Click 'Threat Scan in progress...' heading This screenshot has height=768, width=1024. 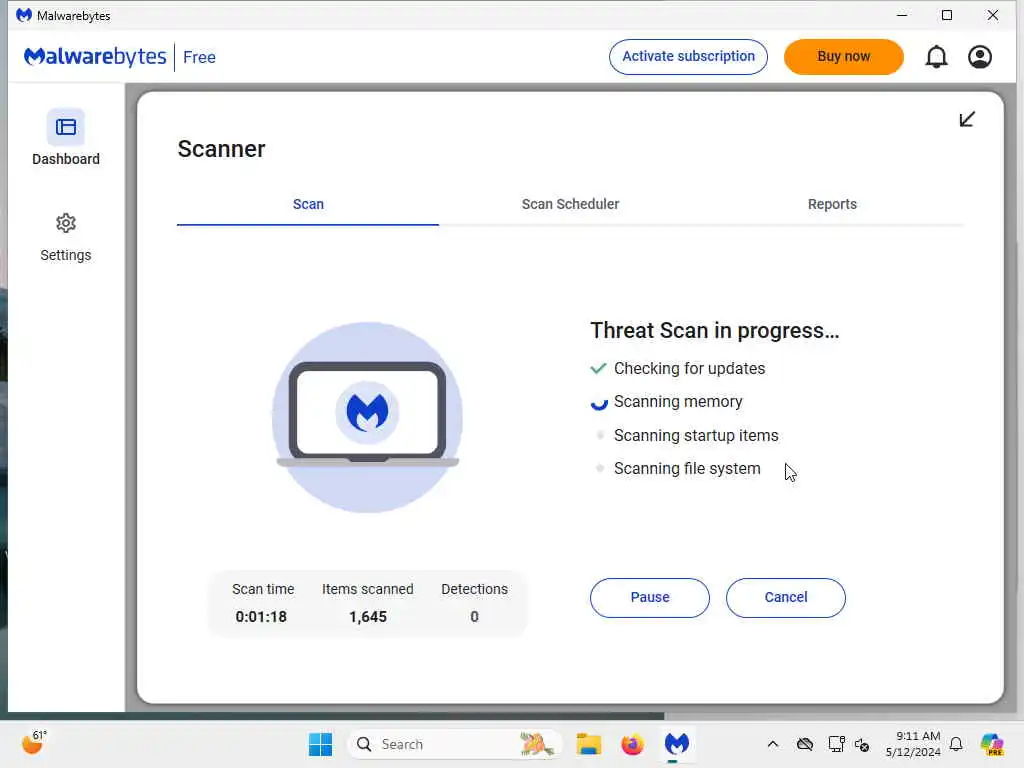pyautogui.click(x=714, y=330)
